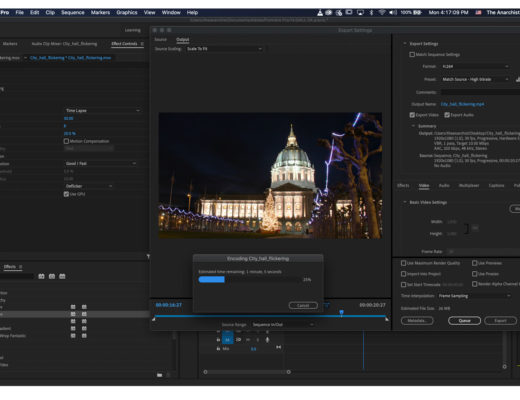Image resolution: width=520 pixels, height=400 pixels.
Task: Click the Effects panel search field
Action: (x=17, y=276)
